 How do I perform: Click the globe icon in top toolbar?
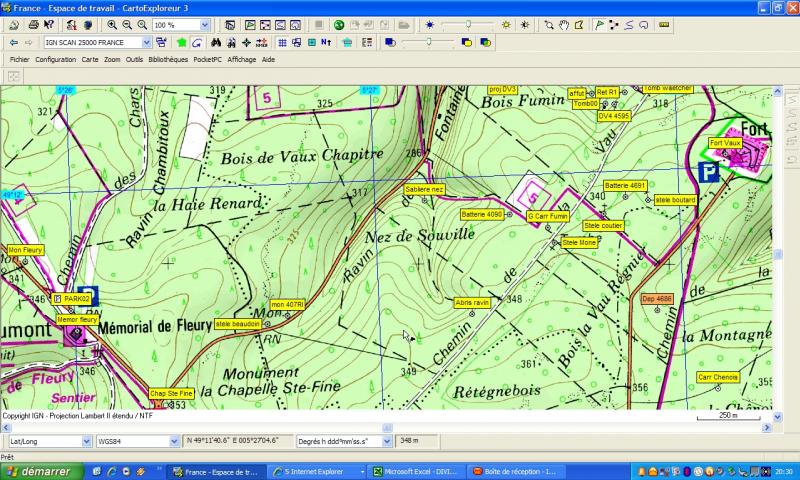tap(87, 24)
